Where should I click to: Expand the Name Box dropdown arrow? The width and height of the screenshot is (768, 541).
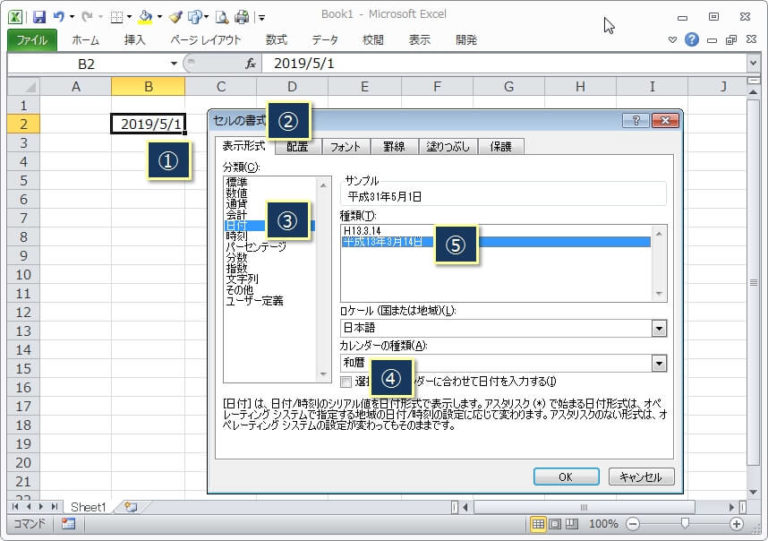pos(174,63)
